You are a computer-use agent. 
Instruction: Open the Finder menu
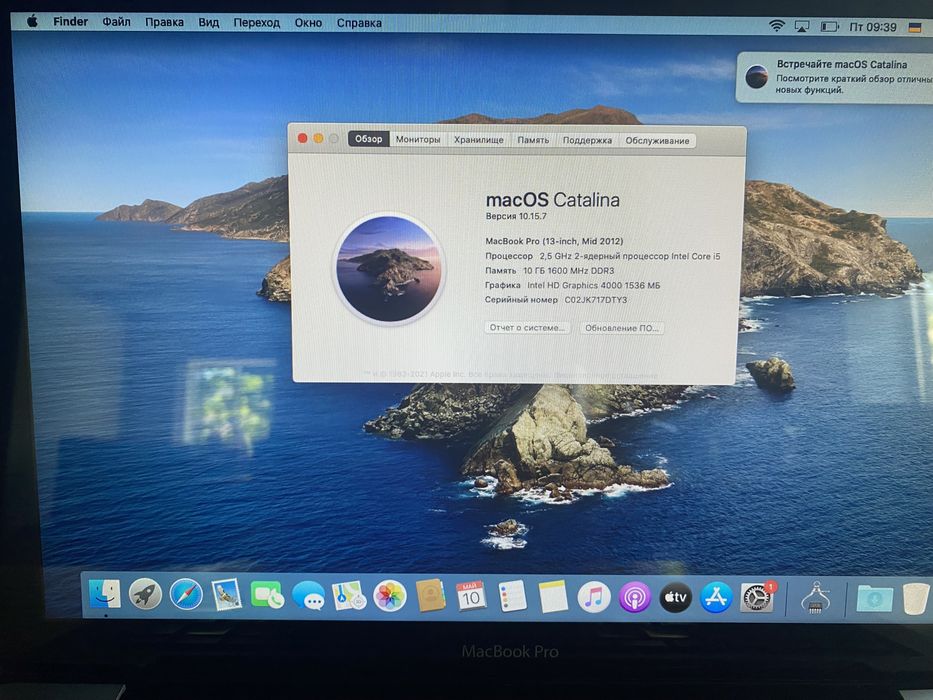[x=70, y=22]
